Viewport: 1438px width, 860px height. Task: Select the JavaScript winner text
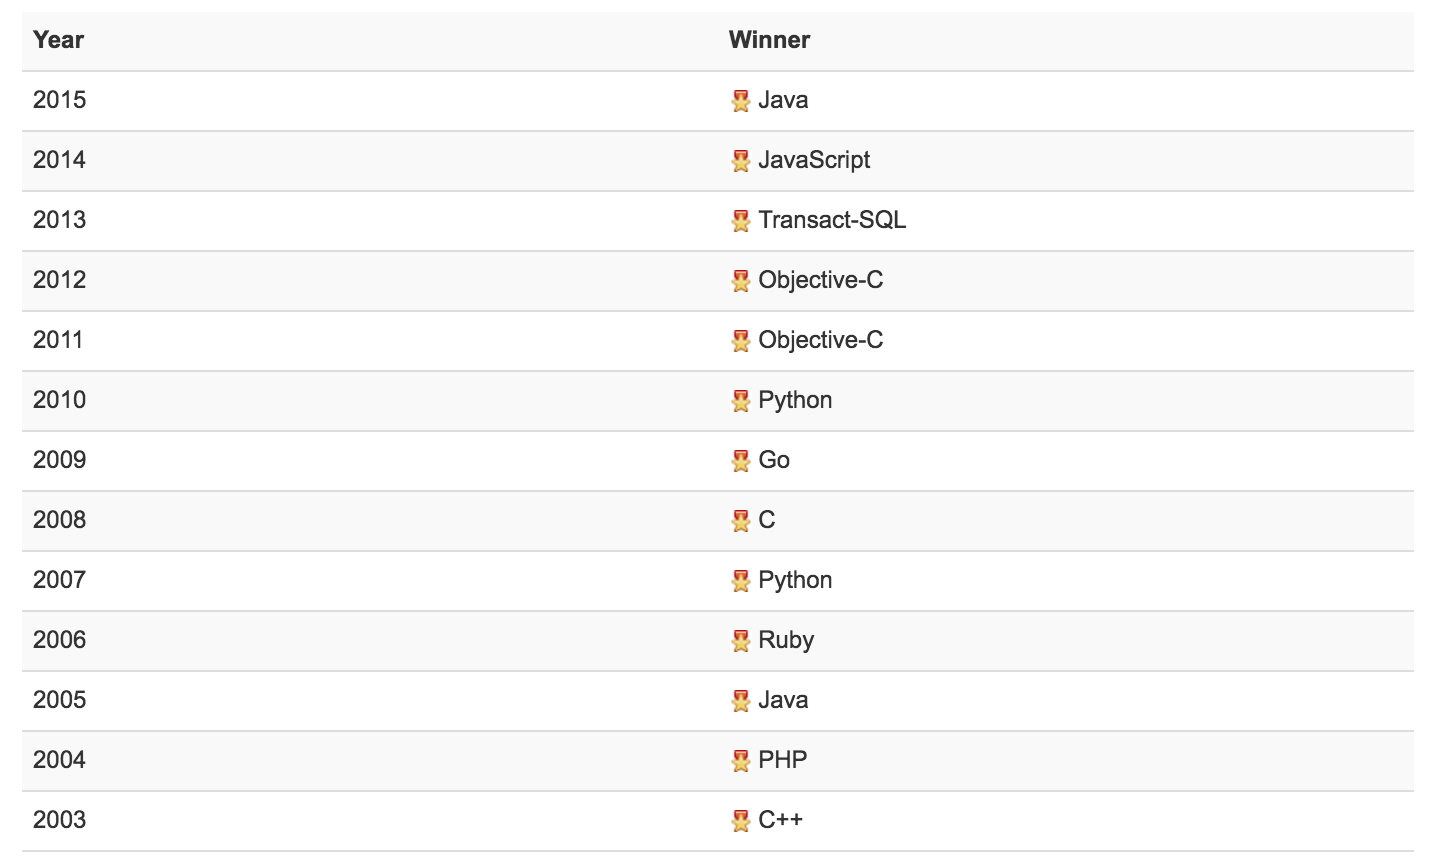pyautogui.click(x=814, y=160)
